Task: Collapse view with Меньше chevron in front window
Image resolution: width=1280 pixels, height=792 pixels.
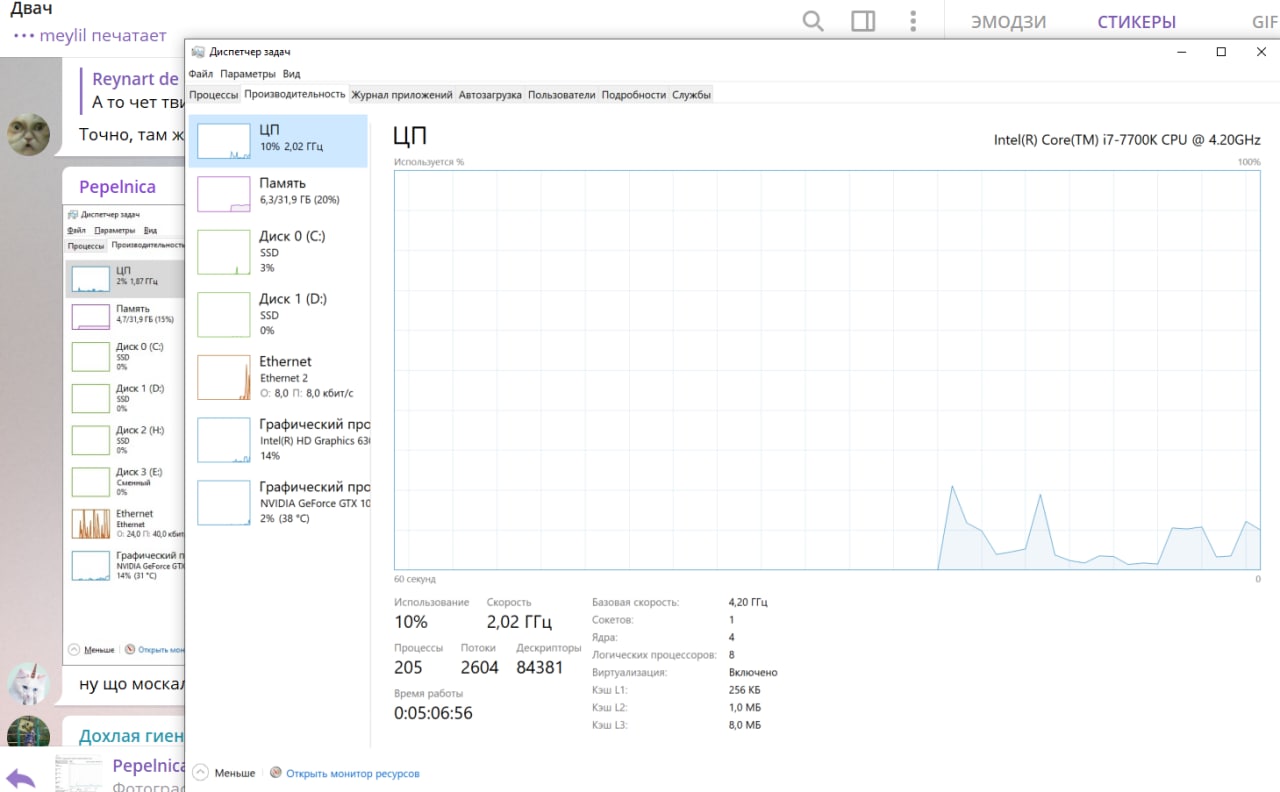Action: 200,773
